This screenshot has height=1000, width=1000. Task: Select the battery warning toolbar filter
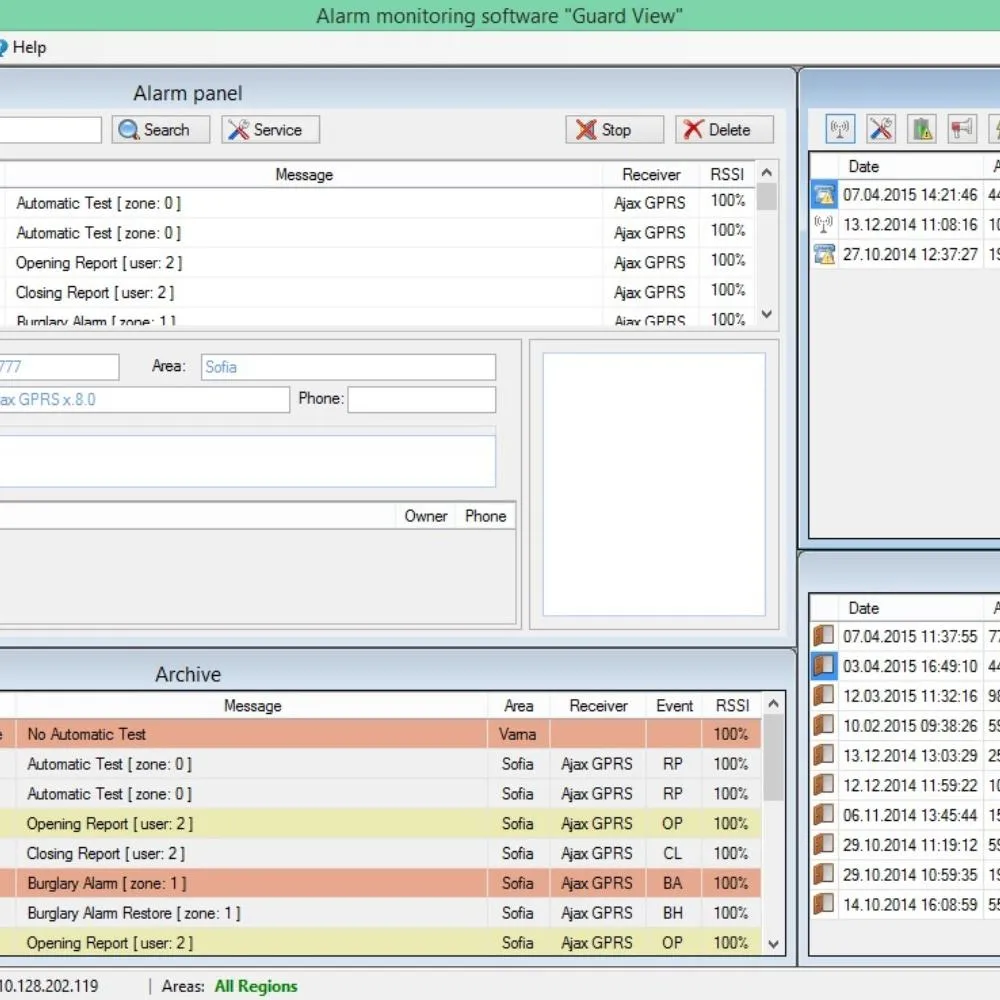click(922, 129)
